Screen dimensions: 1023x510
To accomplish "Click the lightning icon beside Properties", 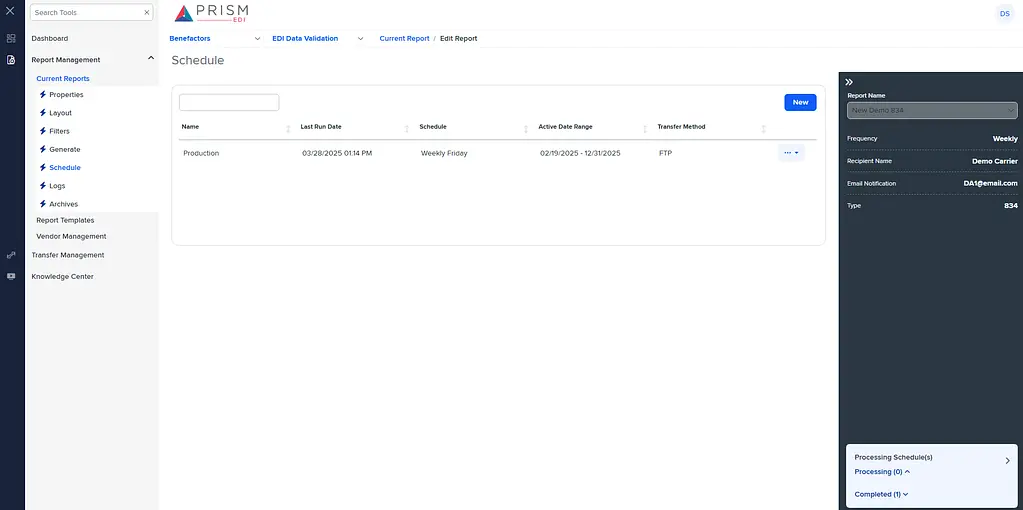I will 43,95.
